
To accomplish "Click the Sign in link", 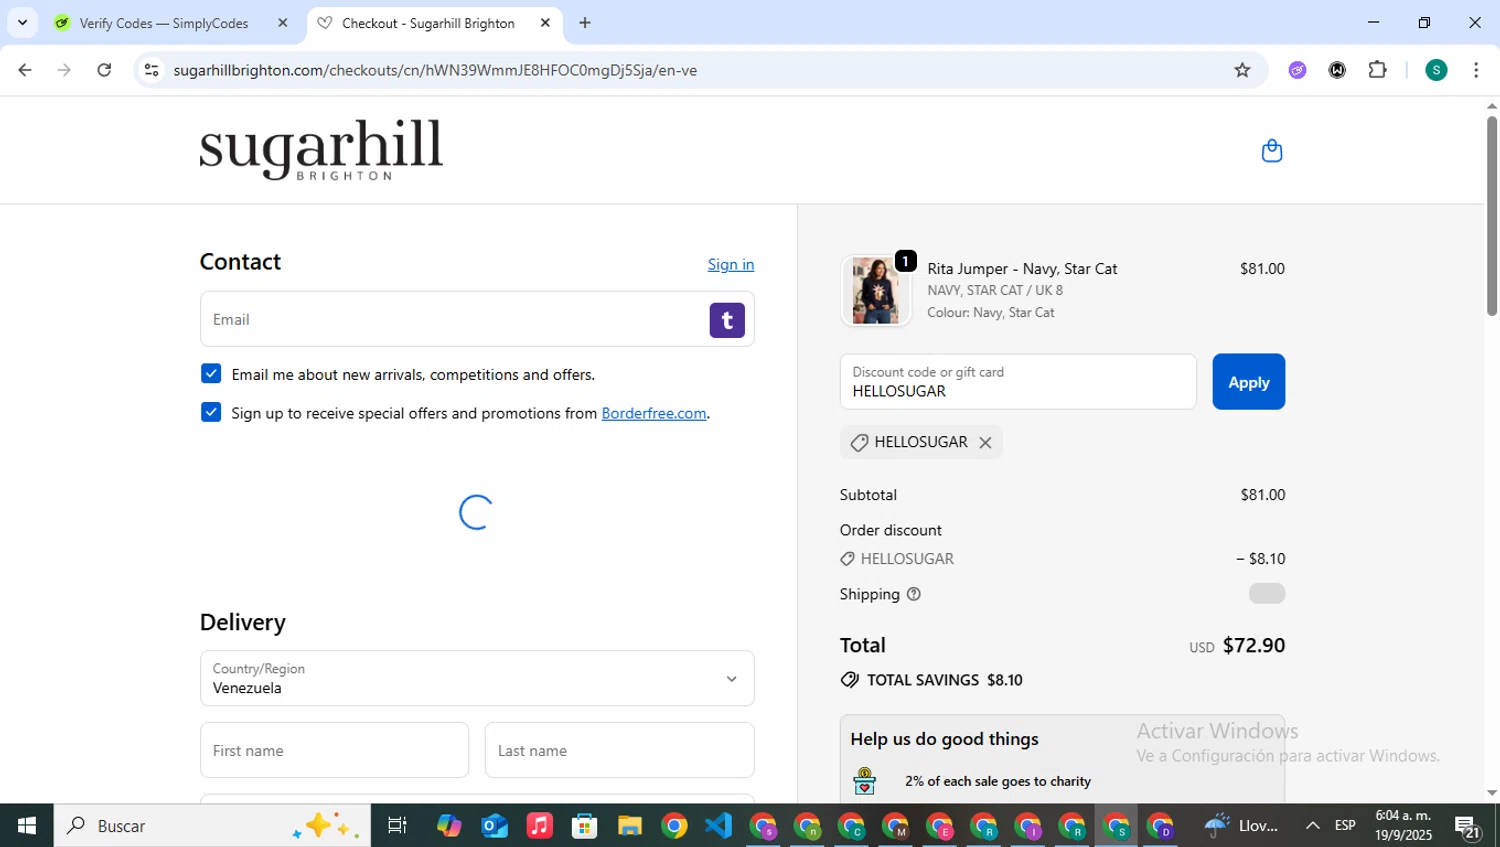I will (x=731, y=264).
